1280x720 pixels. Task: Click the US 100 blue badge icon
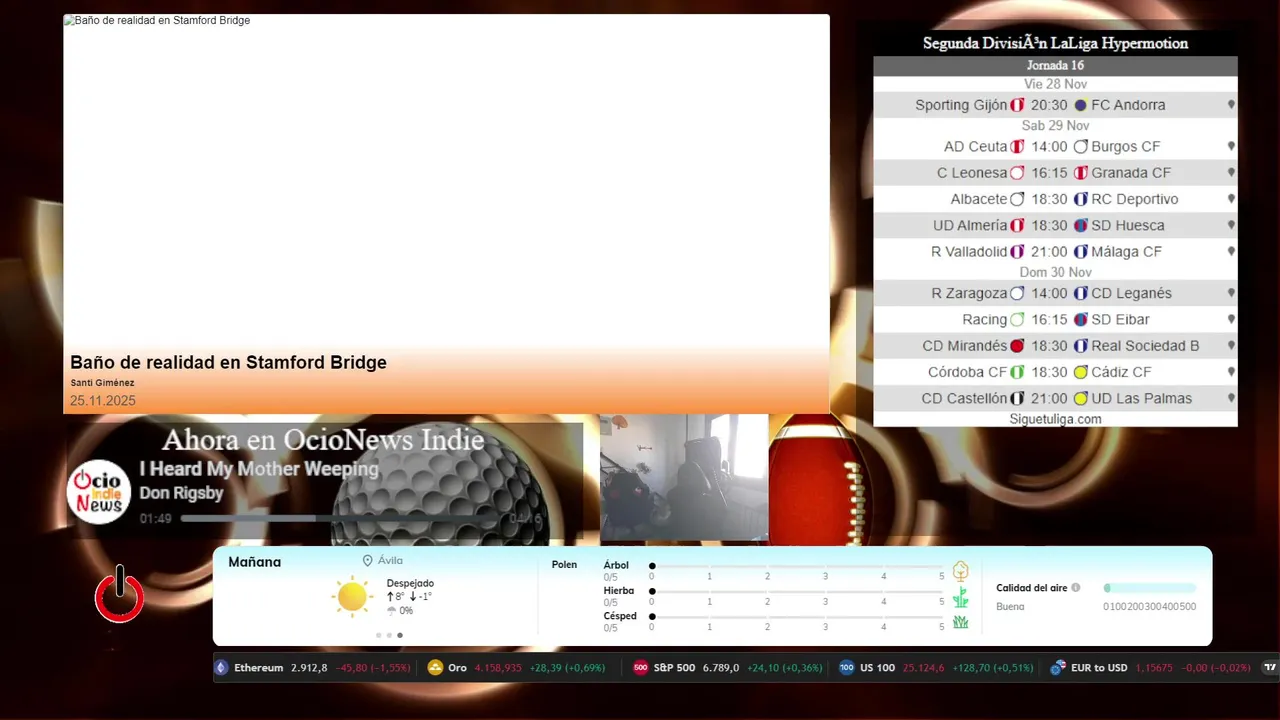pyautogui.click(x=847, y=668)
